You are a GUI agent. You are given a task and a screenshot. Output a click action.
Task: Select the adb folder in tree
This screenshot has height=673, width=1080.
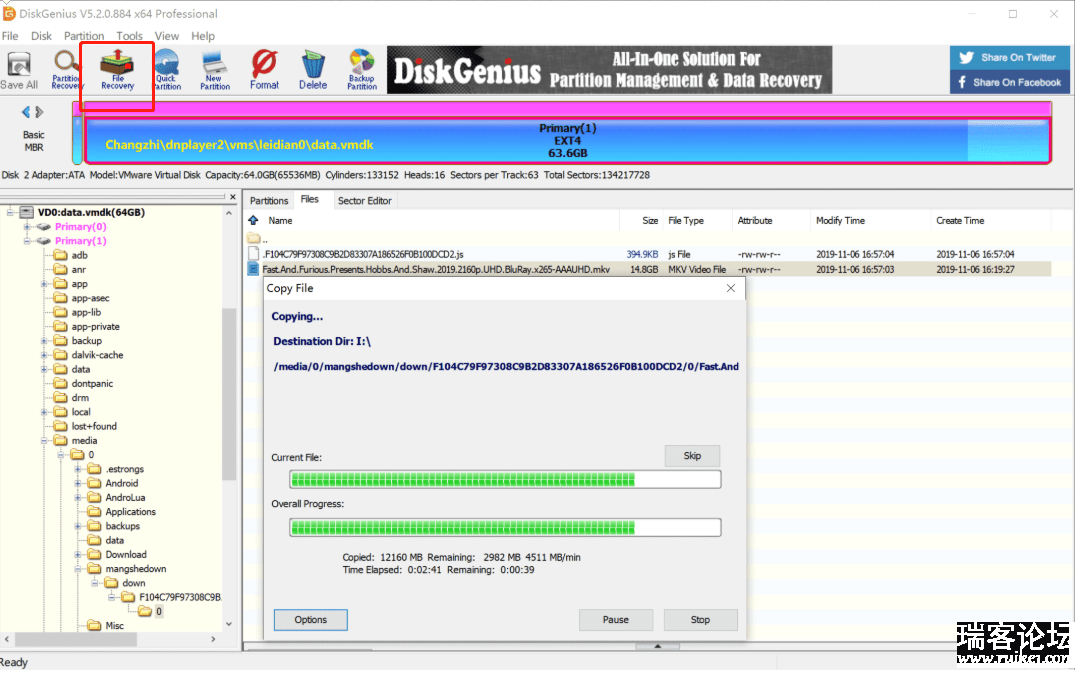pyautogui.click(x=79, y=256)
